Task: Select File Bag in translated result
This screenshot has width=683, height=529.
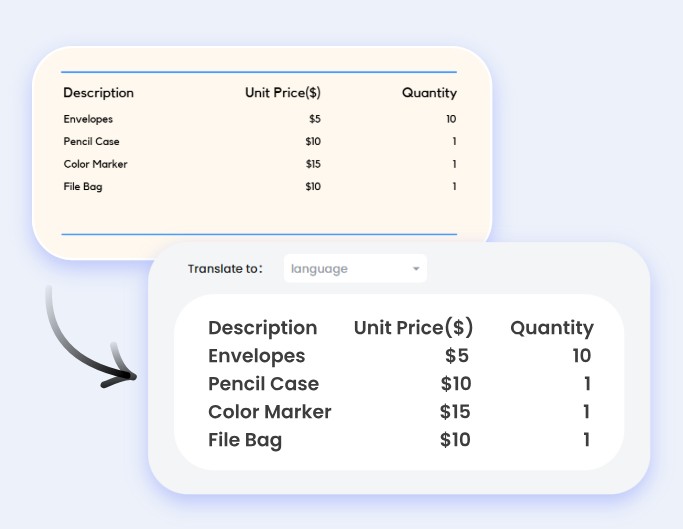Action: 245,440
